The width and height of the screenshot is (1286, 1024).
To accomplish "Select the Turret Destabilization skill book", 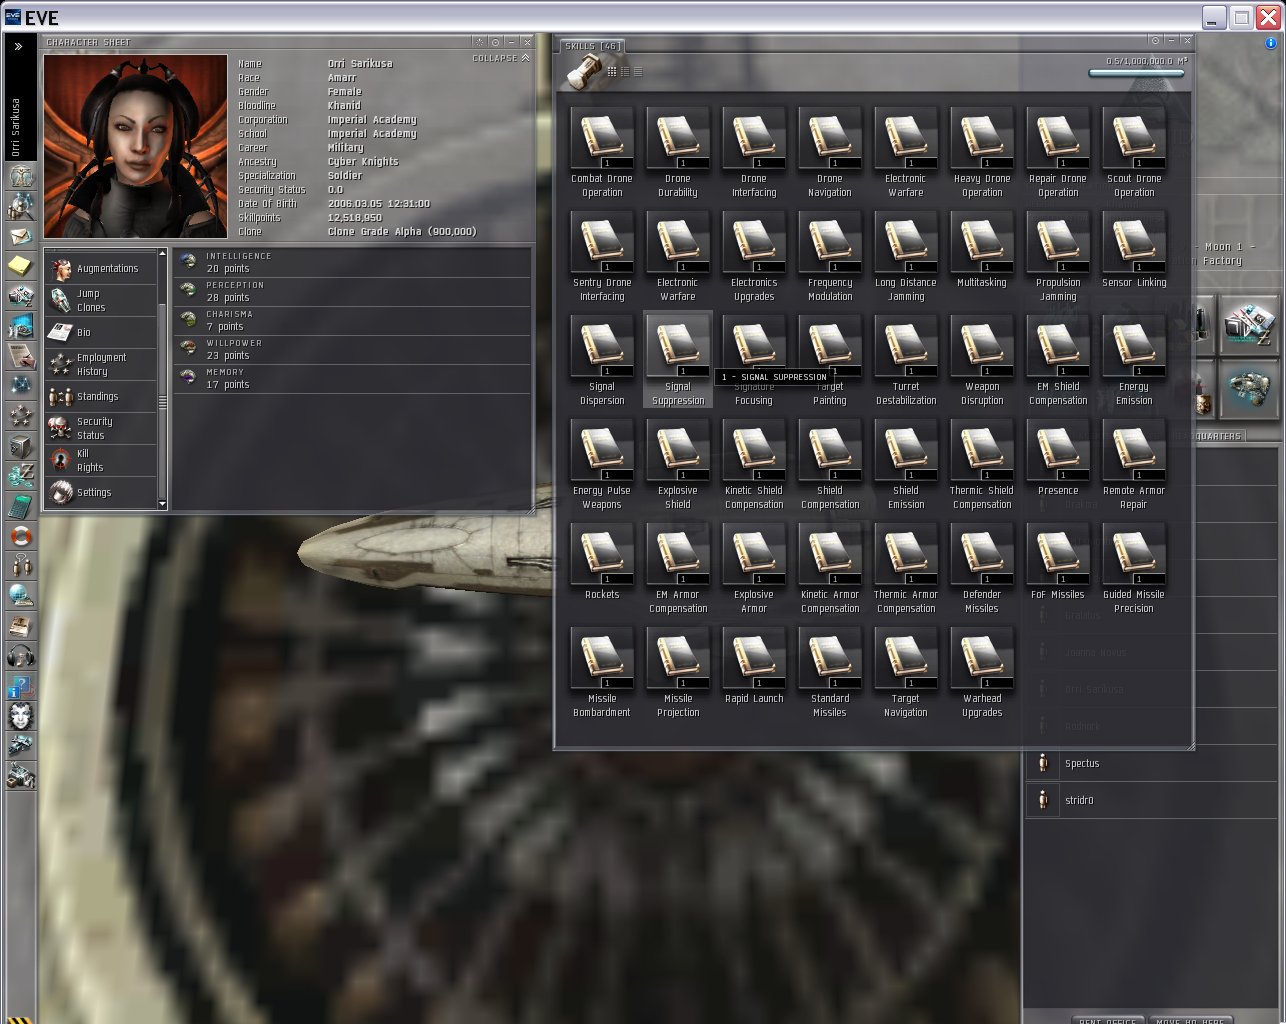I will pyautogui.click(x=906, y=360).
